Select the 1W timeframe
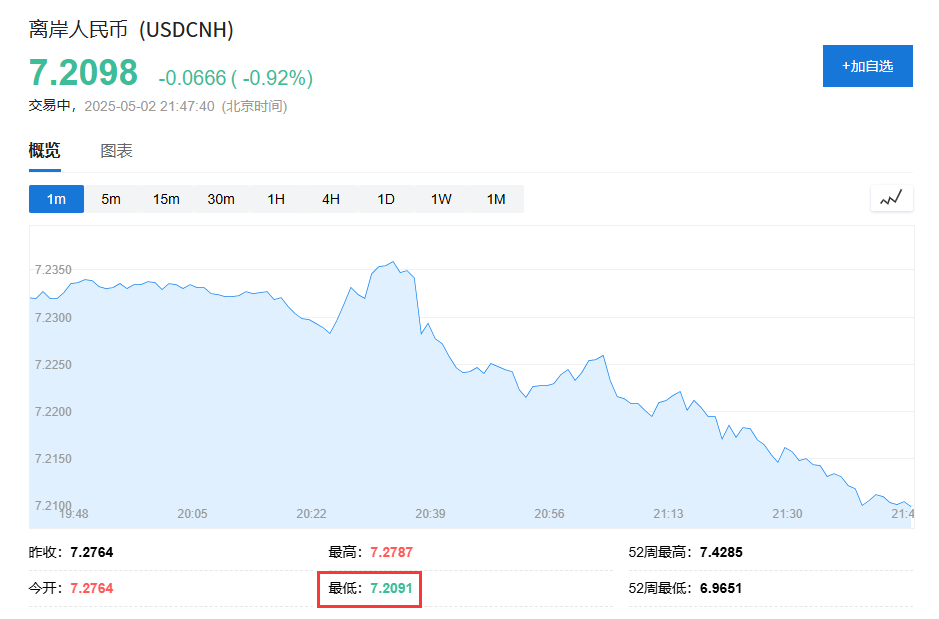 point(441,199)
